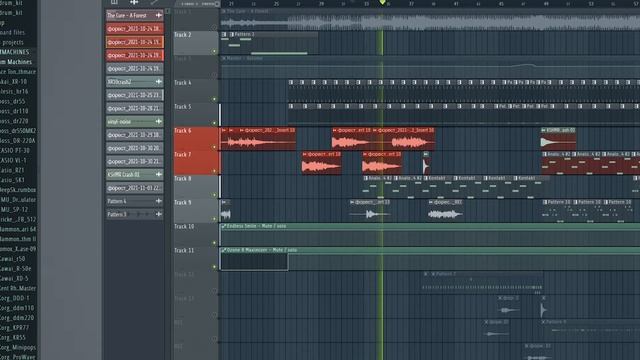Open clip menu of Ozone 8 Maximizer automation clip
The image size is (640, 360).
point(223,250)
